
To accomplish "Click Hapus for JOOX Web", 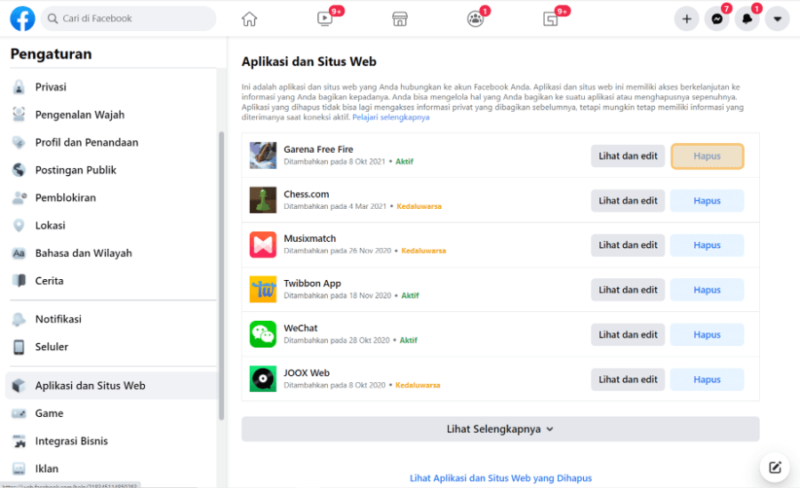I will click(707, 379).
